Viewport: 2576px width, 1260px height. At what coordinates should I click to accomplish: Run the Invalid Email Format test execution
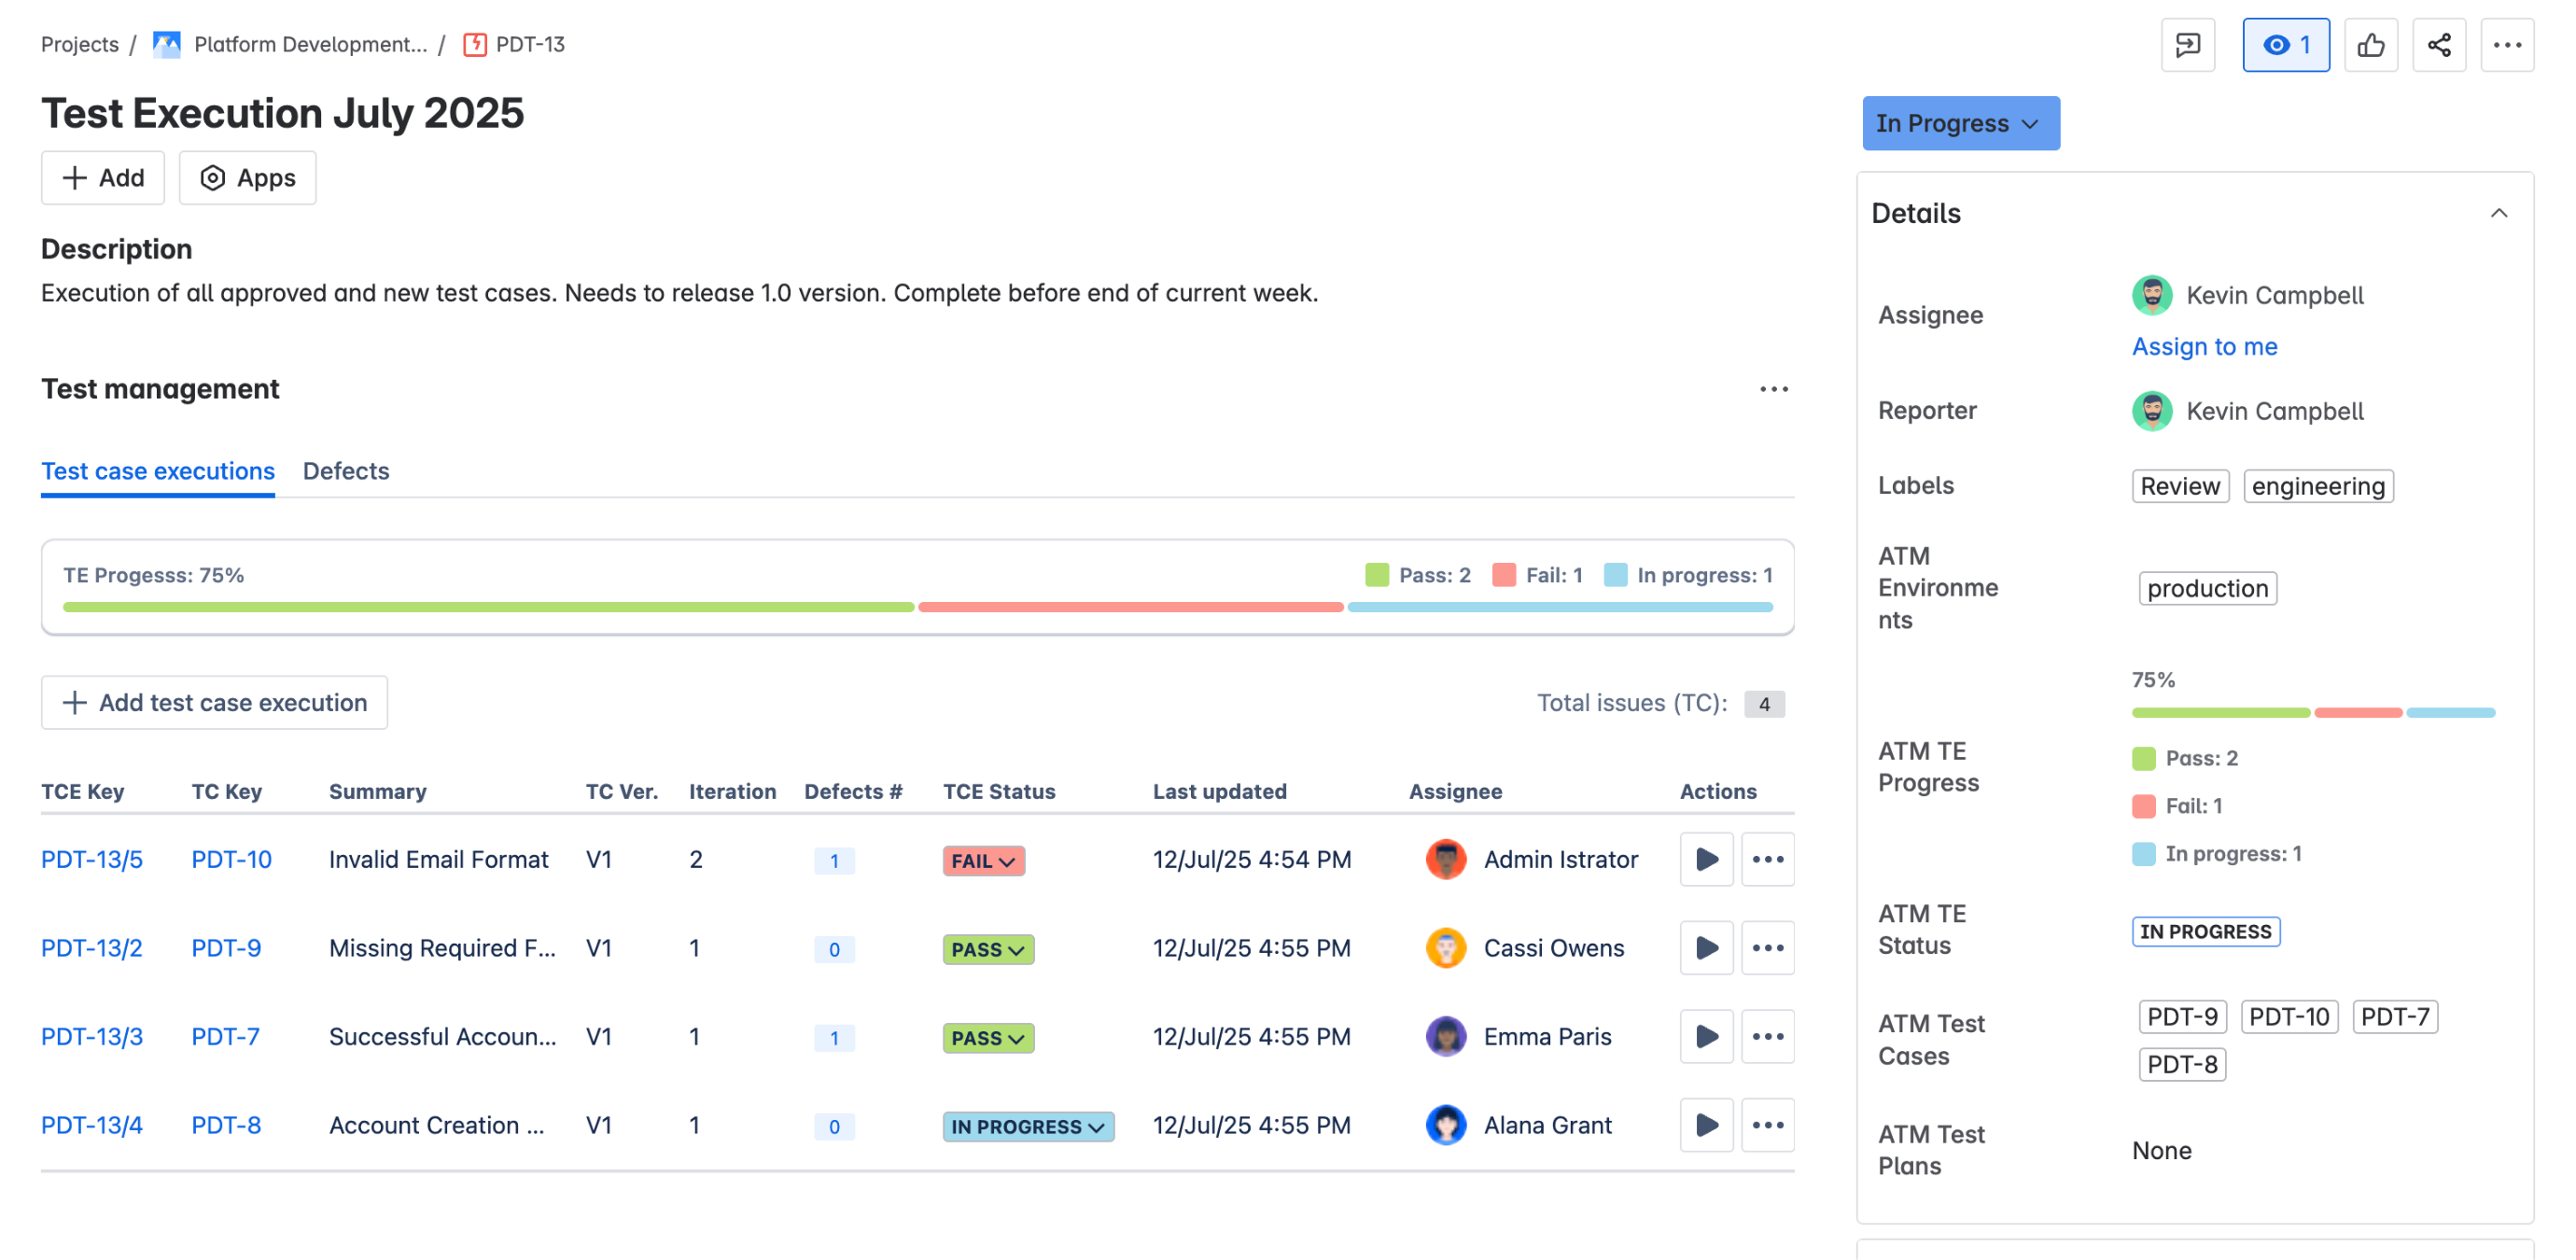click(x=1705, y=859)
